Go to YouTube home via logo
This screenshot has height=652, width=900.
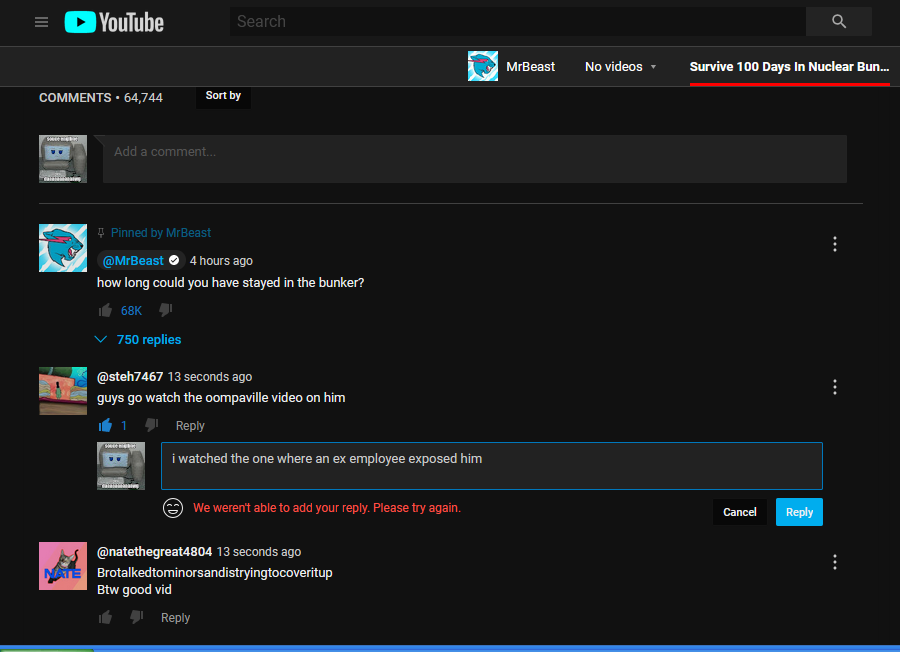[114, 22]
